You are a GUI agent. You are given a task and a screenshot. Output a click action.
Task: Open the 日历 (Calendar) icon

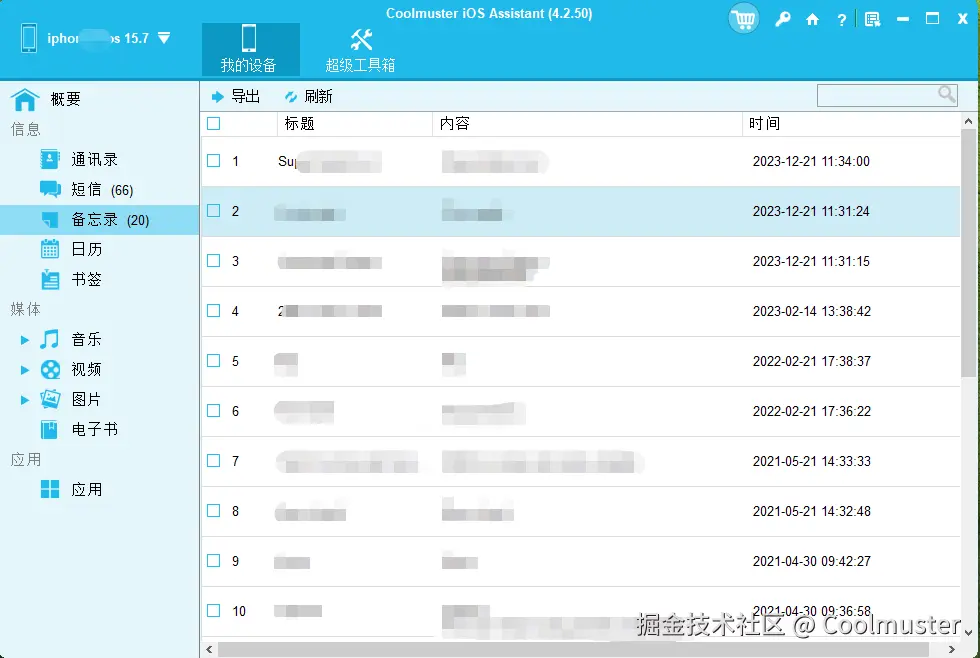[50, 249]
